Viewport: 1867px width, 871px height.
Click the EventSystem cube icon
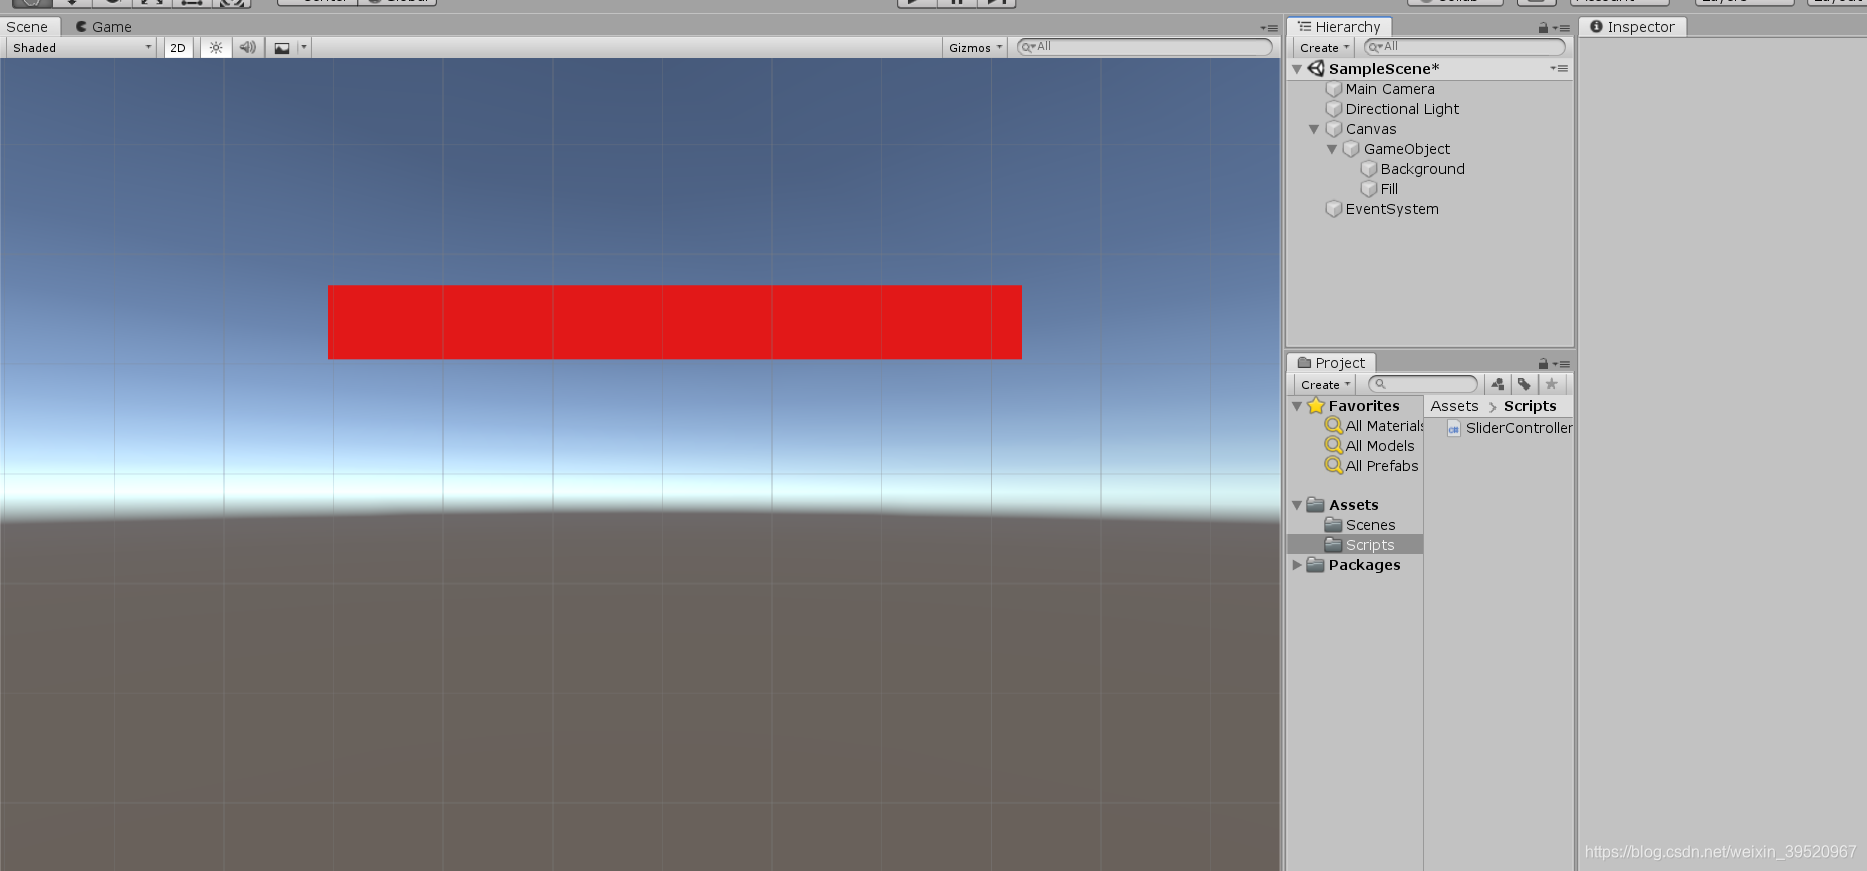click(1333, 209)
